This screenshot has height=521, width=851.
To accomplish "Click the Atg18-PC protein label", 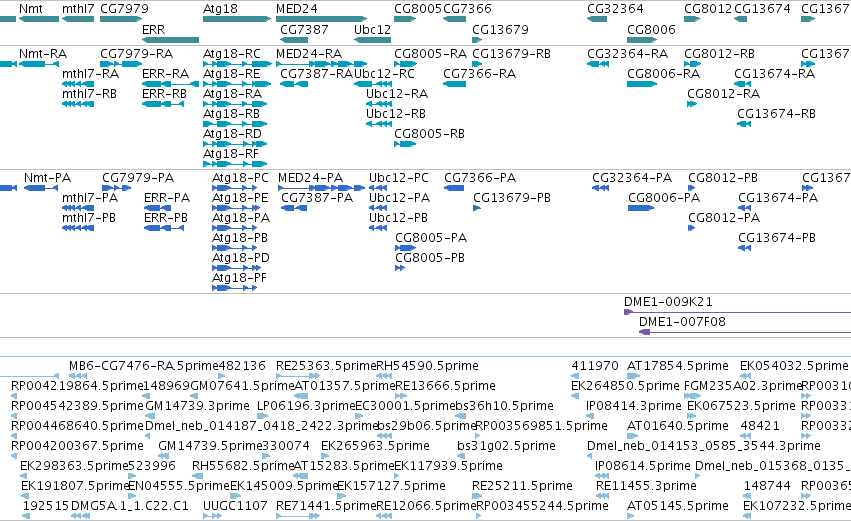I will 240,178.
